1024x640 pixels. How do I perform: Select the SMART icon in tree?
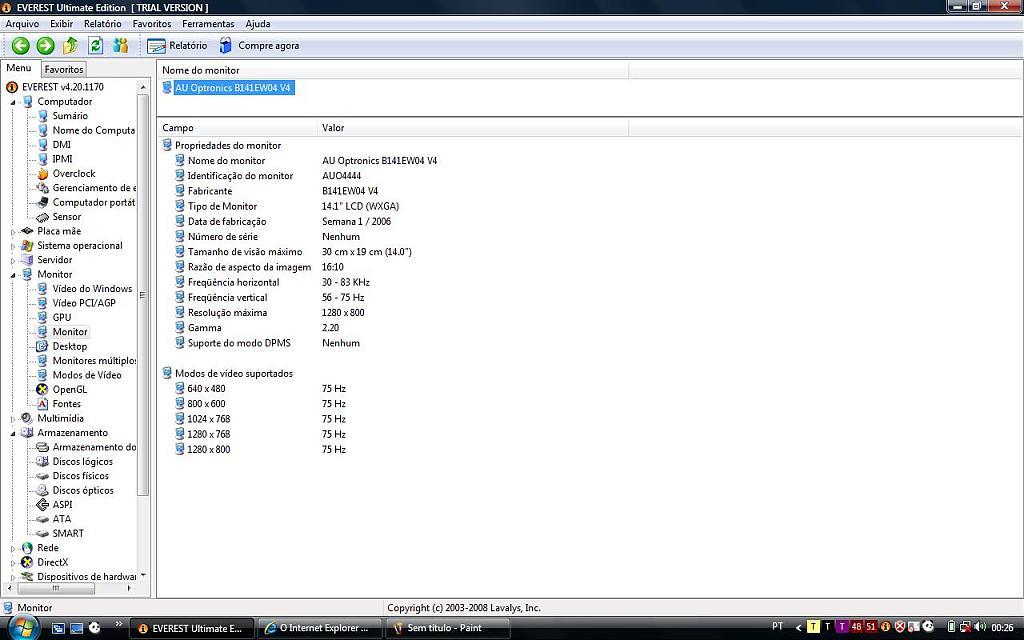coord(42,534)
